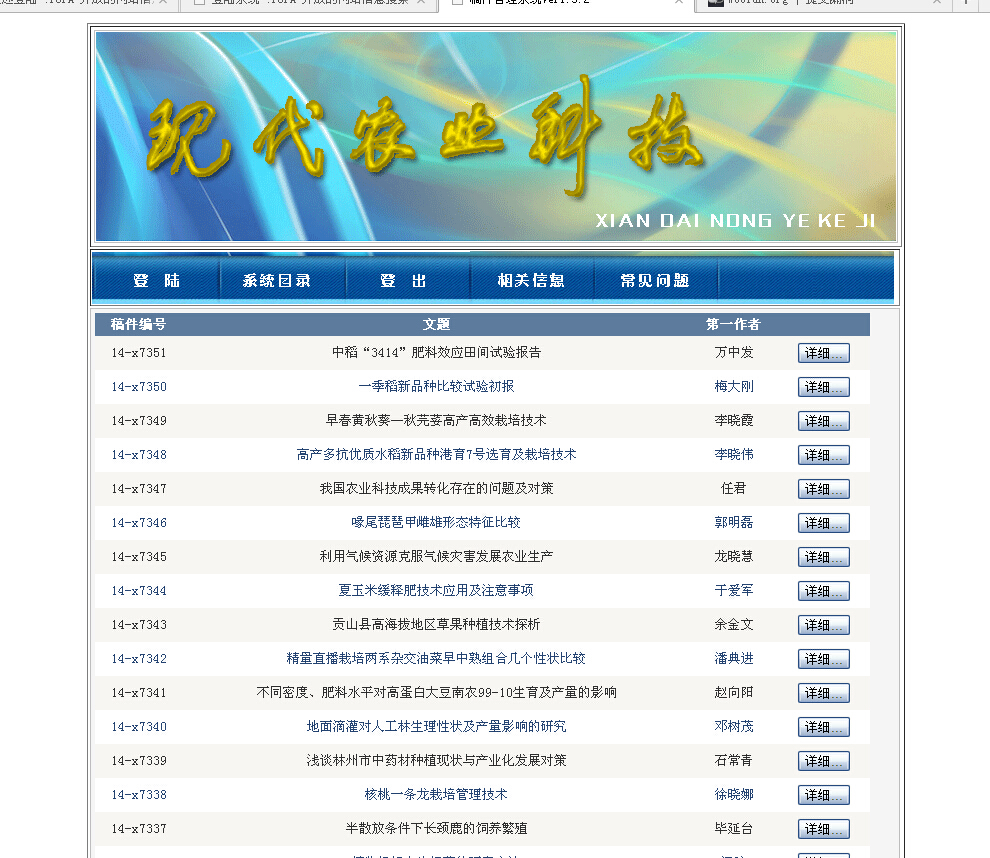Click 详细 button for manuscript 14-x7348
This screenshot has width=990, height=858.
823,455
